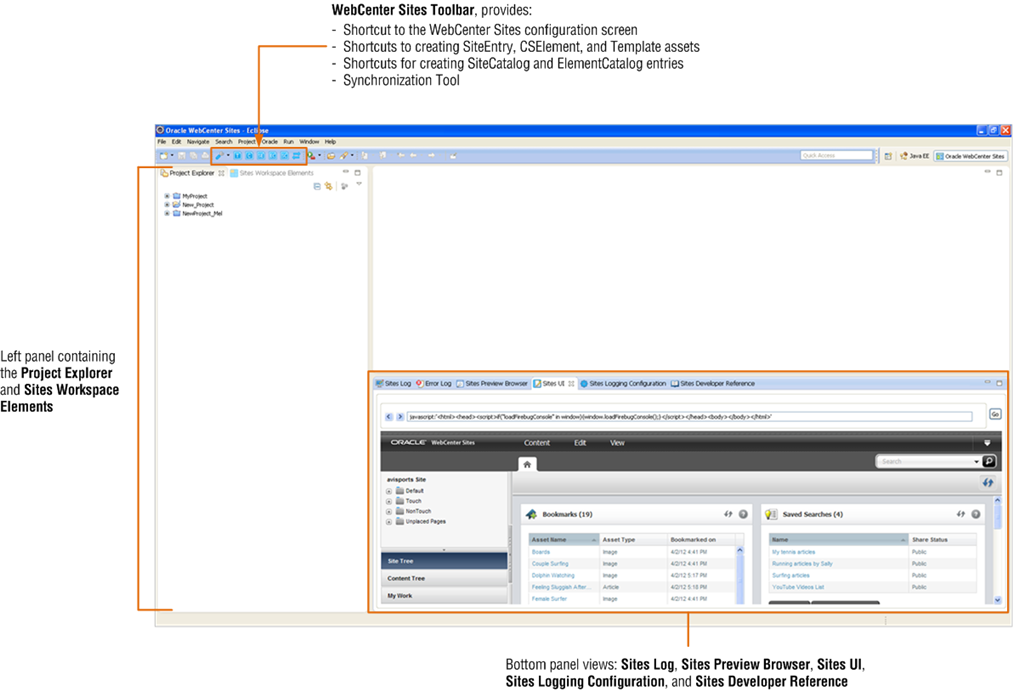Open help for the Saved Searches widget
Screen dimensions: 1013x691
point(976,514)
